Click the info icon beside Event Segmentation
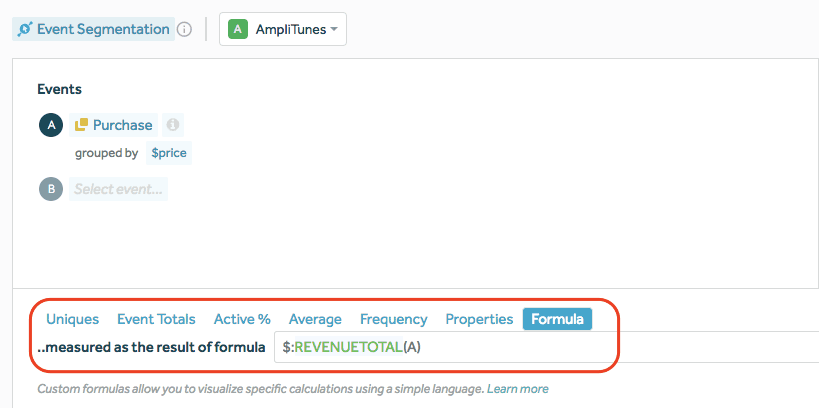The width and height of the screenshot is (819, 408). tap(184, 29)
